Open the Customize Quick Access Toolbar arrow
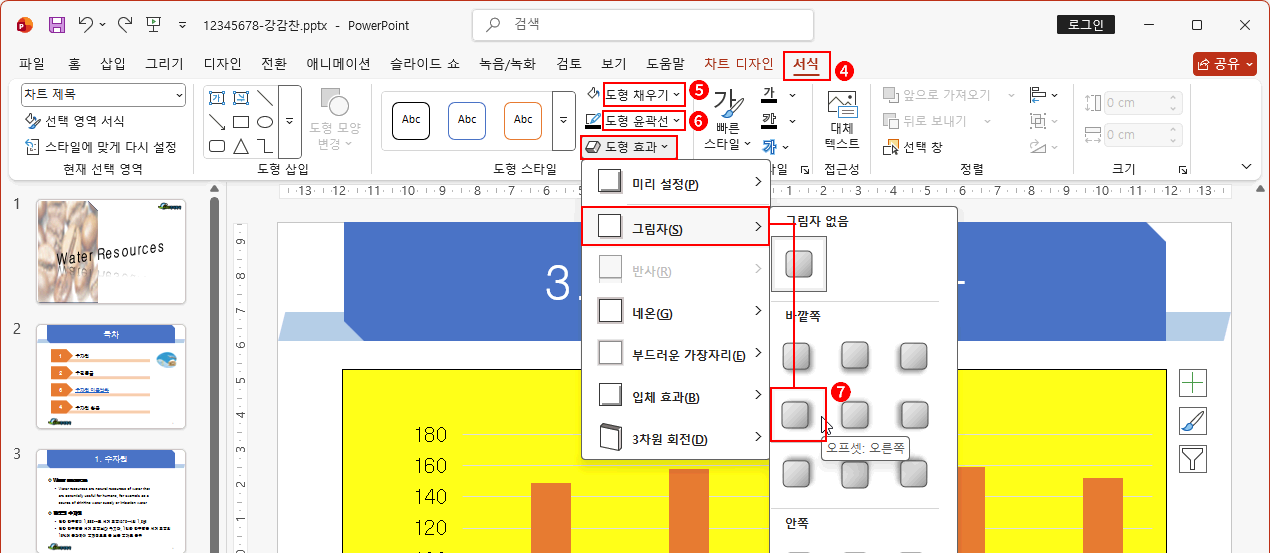1270x553 pixels. 182,25
